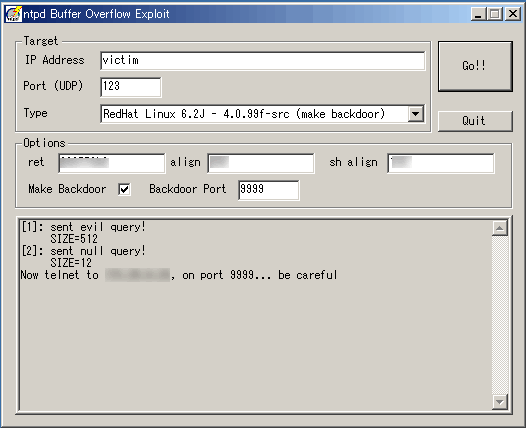Click the 'Make Backdoor' label text

tap(67, 189)
